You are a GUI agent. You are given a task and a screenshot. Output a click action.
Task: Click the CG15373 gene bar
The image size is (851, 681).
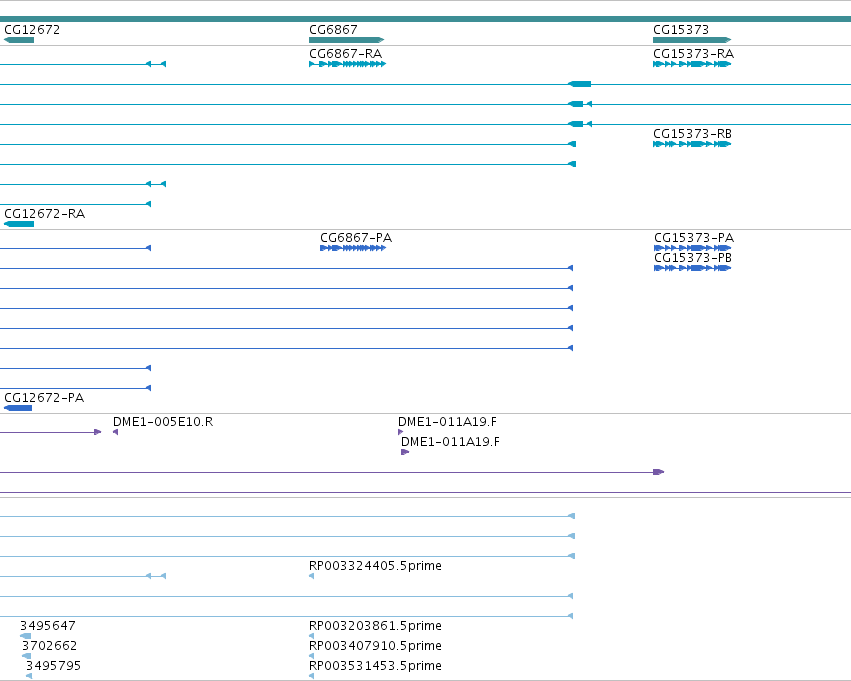(692, 40)
